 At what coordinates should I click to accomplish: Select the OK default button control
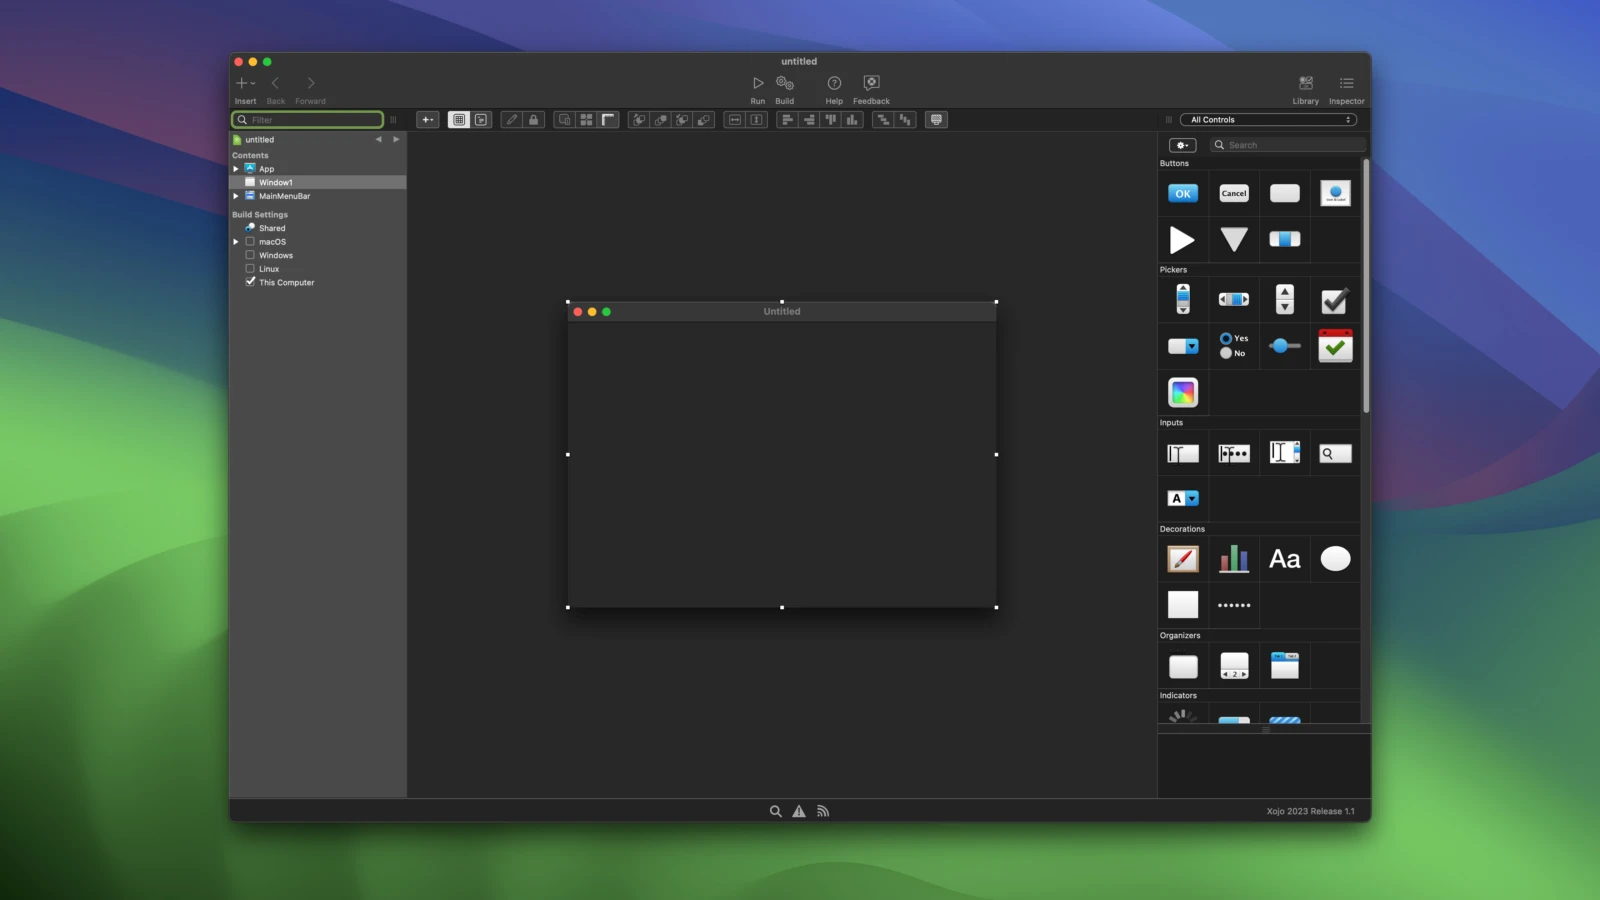coord(1183,194)
